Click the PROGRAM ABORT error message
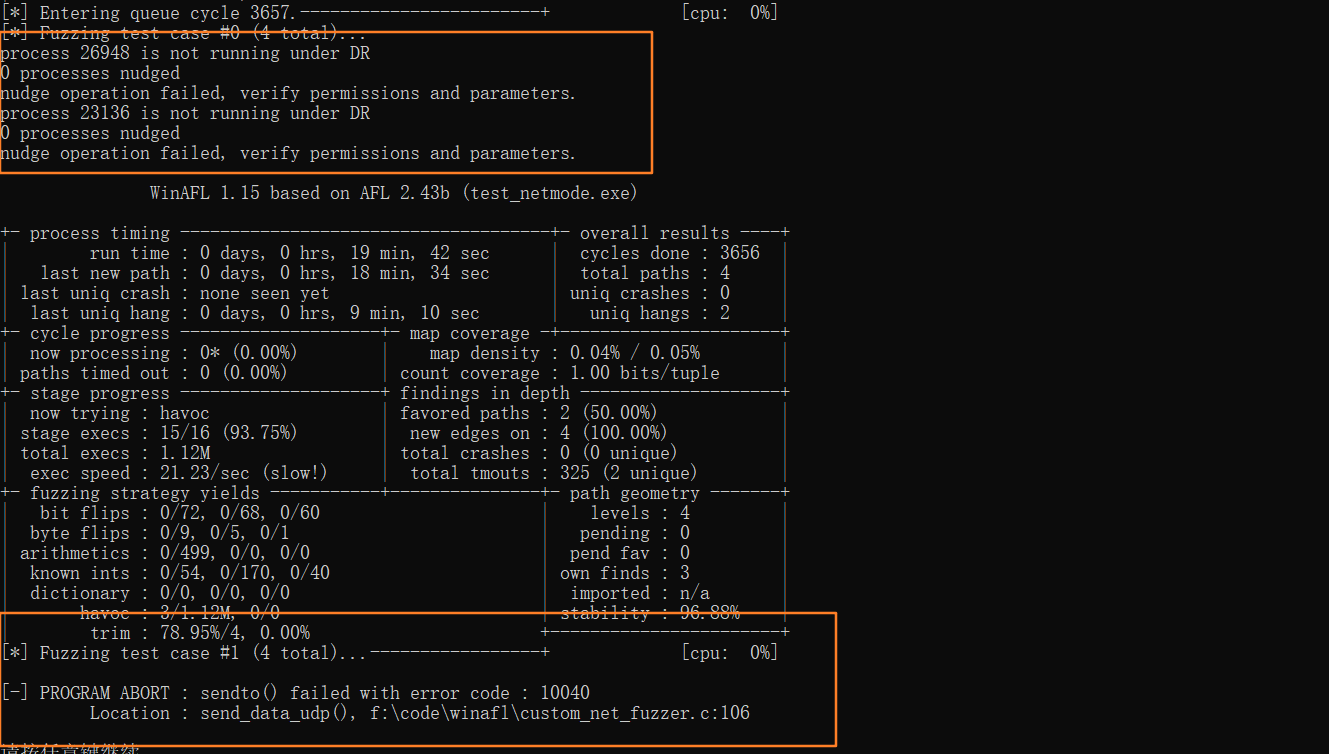 (x=314, y=693)
